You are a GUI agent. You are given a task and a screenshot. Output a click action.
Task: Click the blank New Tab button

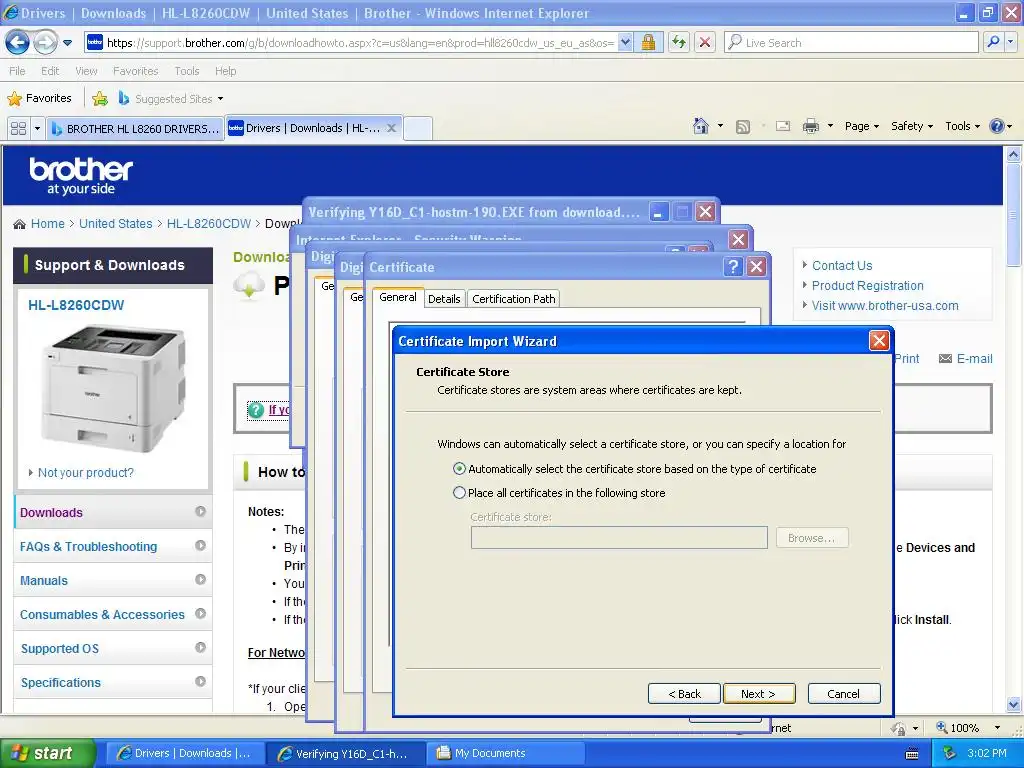point(418,128)
